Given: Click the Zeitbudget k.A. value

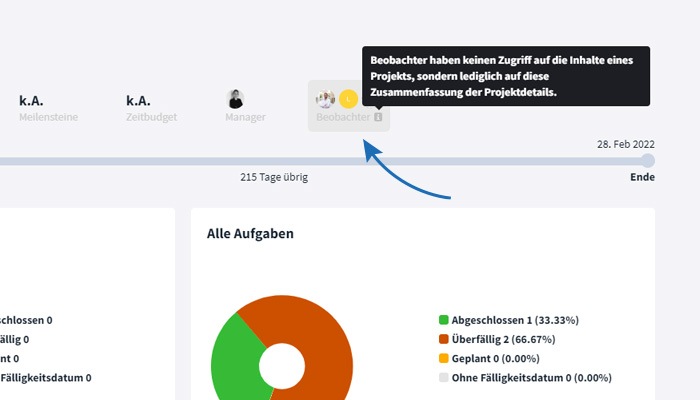Looking at the screenshot, I should pyautogui.click(x=138, y=100).
